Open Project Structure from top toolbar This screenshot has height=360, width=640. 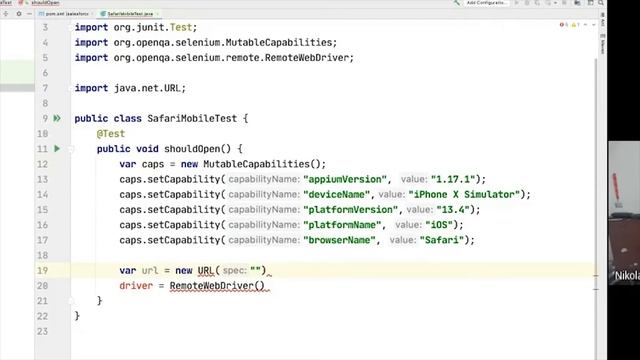point(577,2)
